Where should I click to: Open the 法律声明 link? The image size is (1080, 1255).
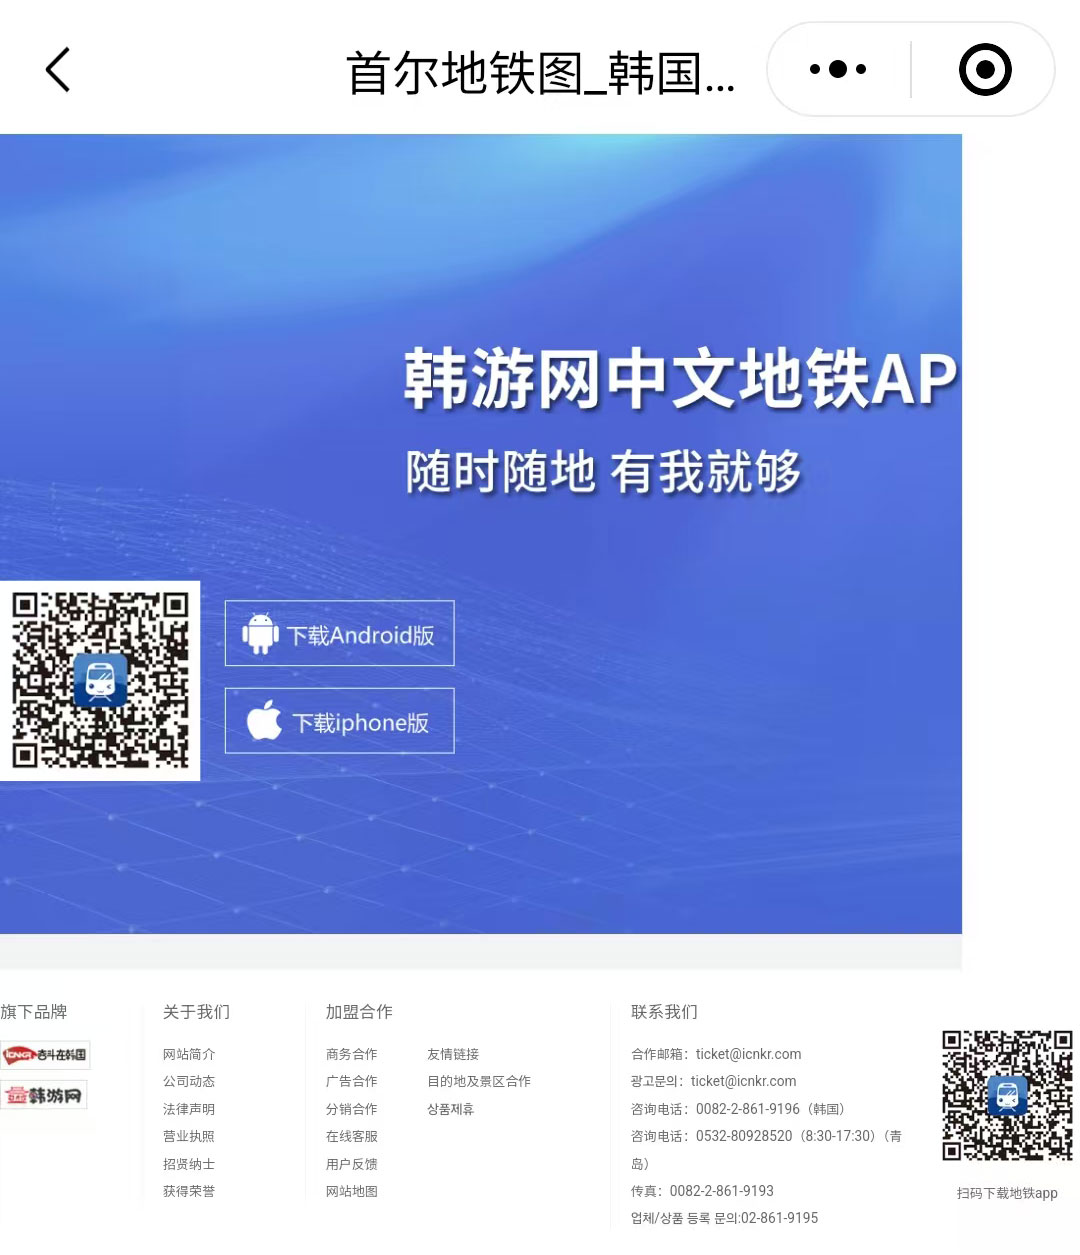189,1109
